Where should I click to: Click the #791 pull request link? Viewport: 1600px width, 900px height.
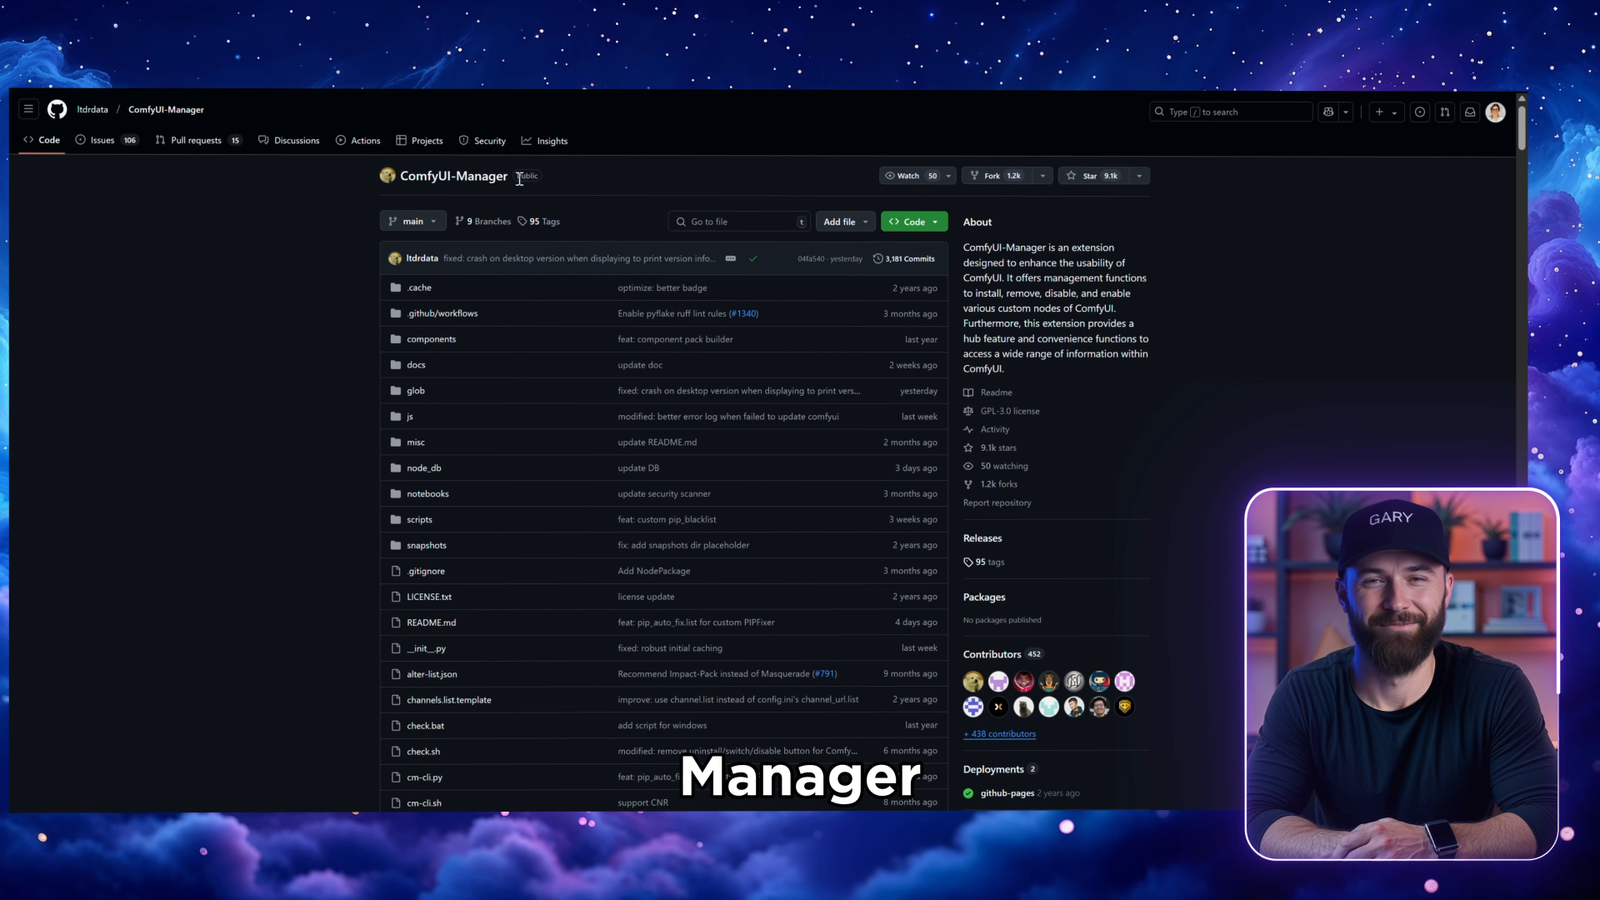tap(825, 674)
